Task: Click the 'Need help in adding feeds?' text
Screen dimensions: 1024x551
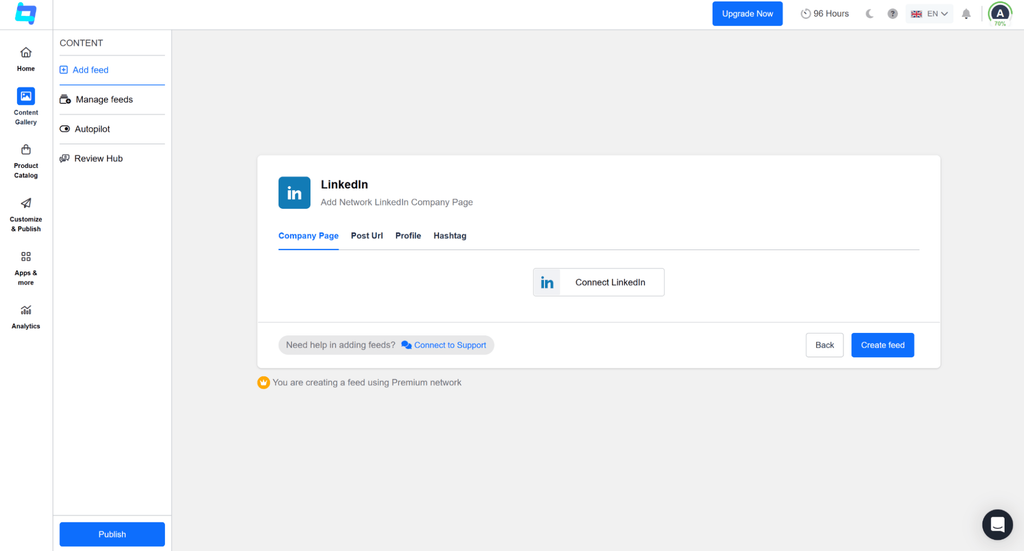Action: 340,345
